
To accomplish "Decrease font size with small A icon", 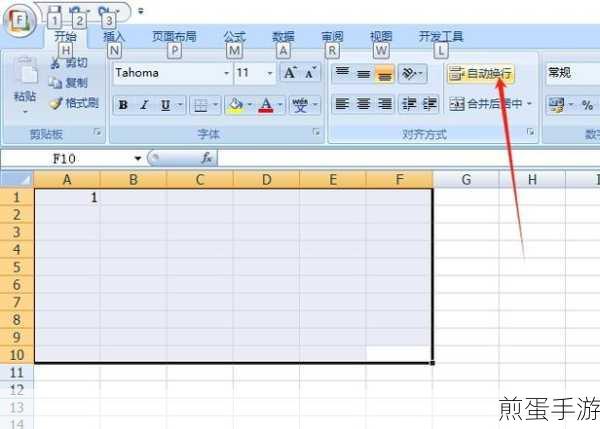I will coord(311,73).
